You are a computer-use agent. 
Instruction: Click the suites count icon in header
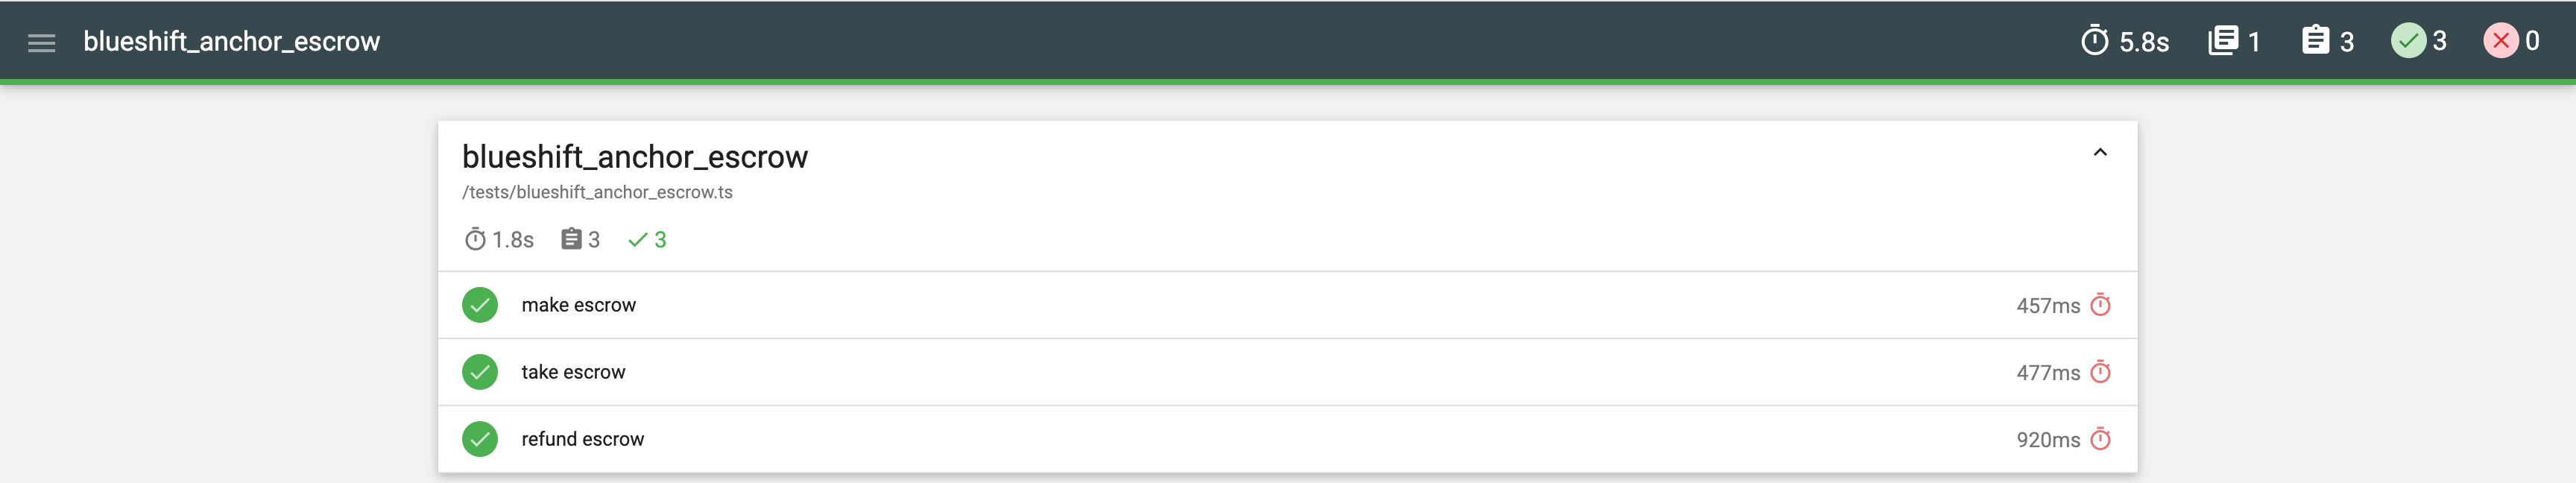click(2223, 41)
